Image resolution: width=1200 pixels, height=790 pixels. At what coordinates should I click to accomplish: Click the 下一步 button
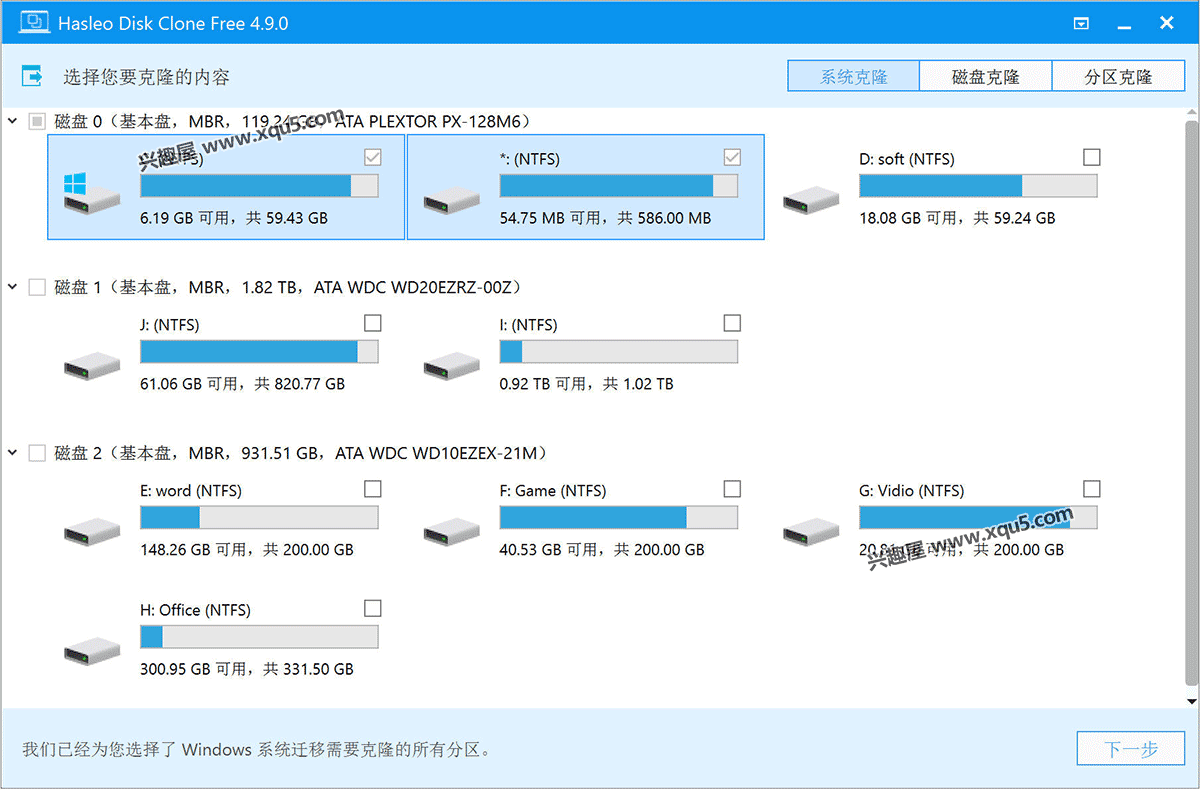click(1131, 749)
